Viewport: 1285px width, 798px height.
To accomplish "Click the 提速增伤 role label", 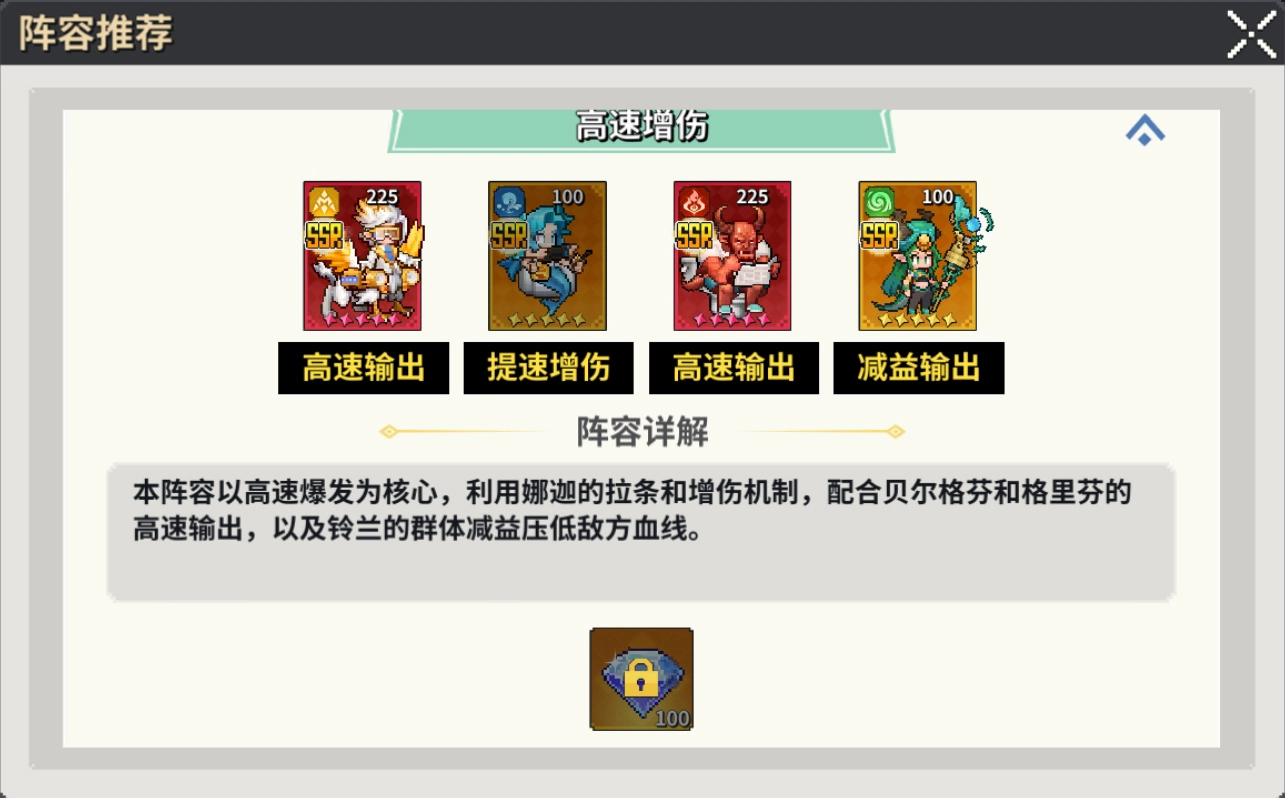I will coord(548,368).
